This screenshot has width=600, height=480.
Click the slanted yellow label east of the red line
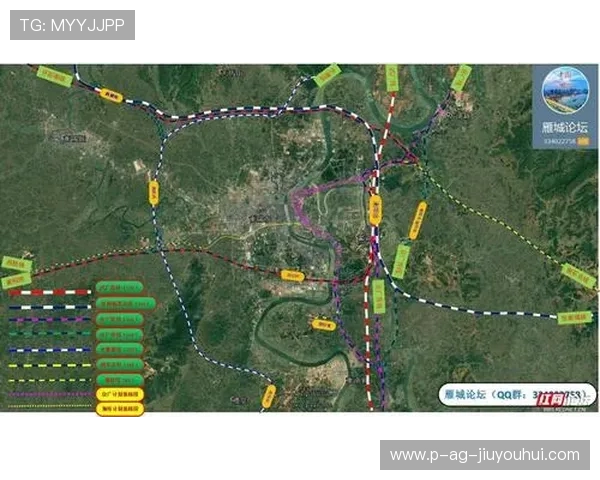pyautogui.click(x=417, y=220)
